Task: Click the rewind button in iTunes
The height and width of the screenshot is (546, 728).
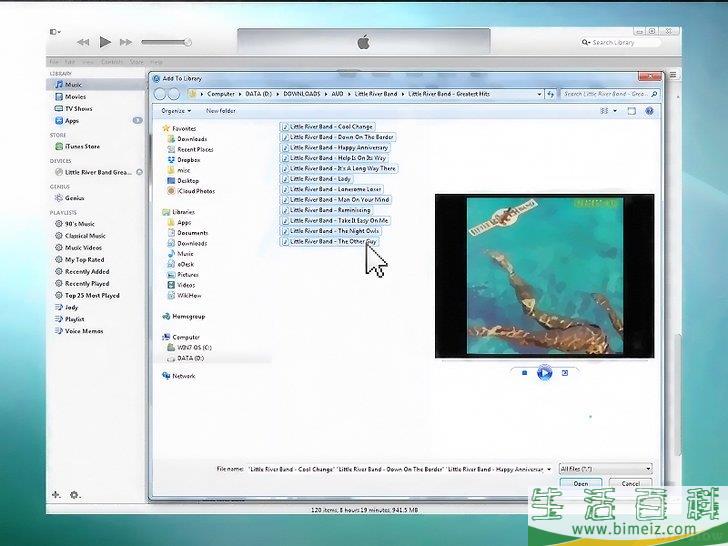Action: click(82, 42)
